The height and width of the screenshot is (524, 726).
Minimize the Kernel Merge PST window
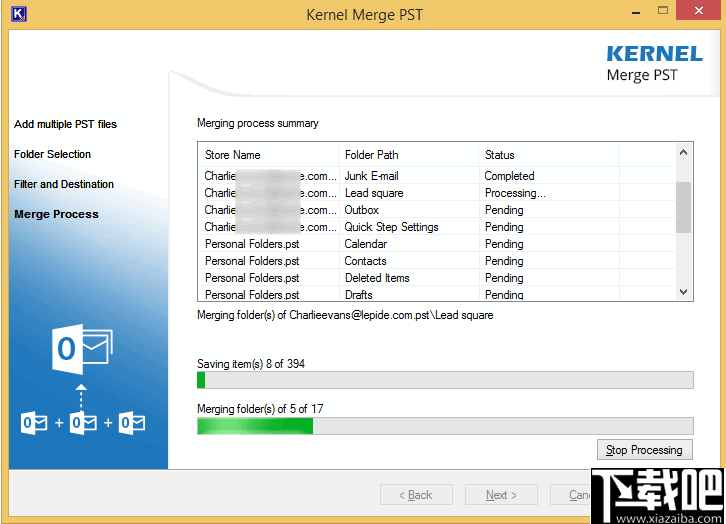click(x=636, y=12)
